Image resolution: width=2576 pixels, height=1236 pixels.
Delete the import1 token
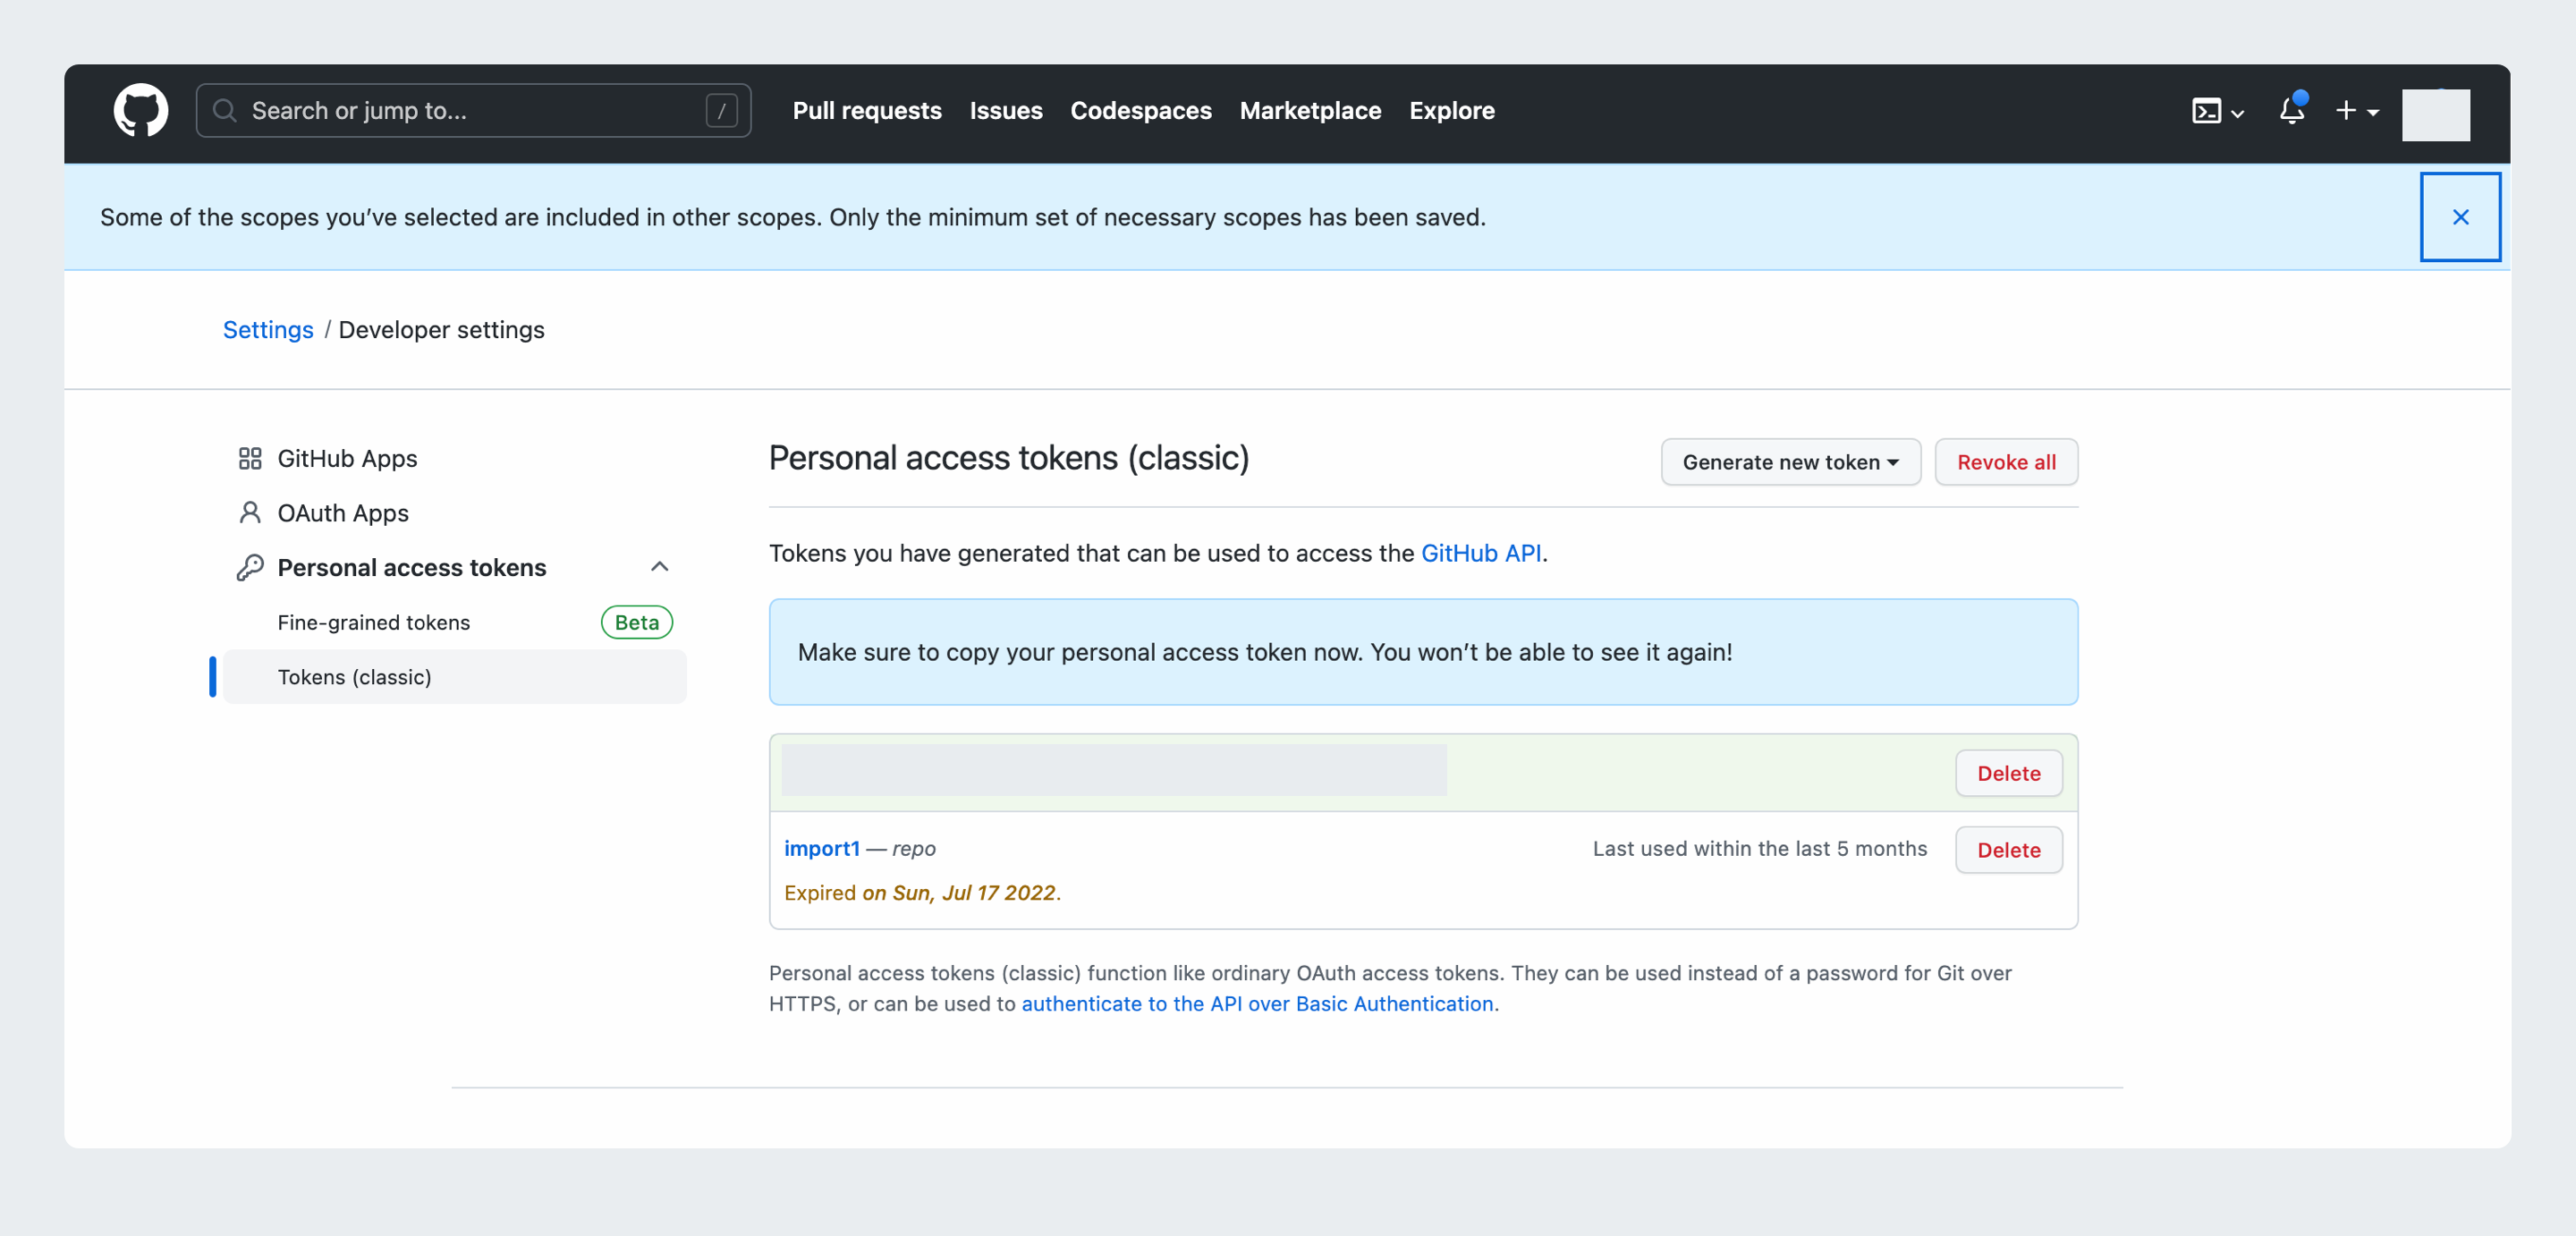click(2008, 849)
